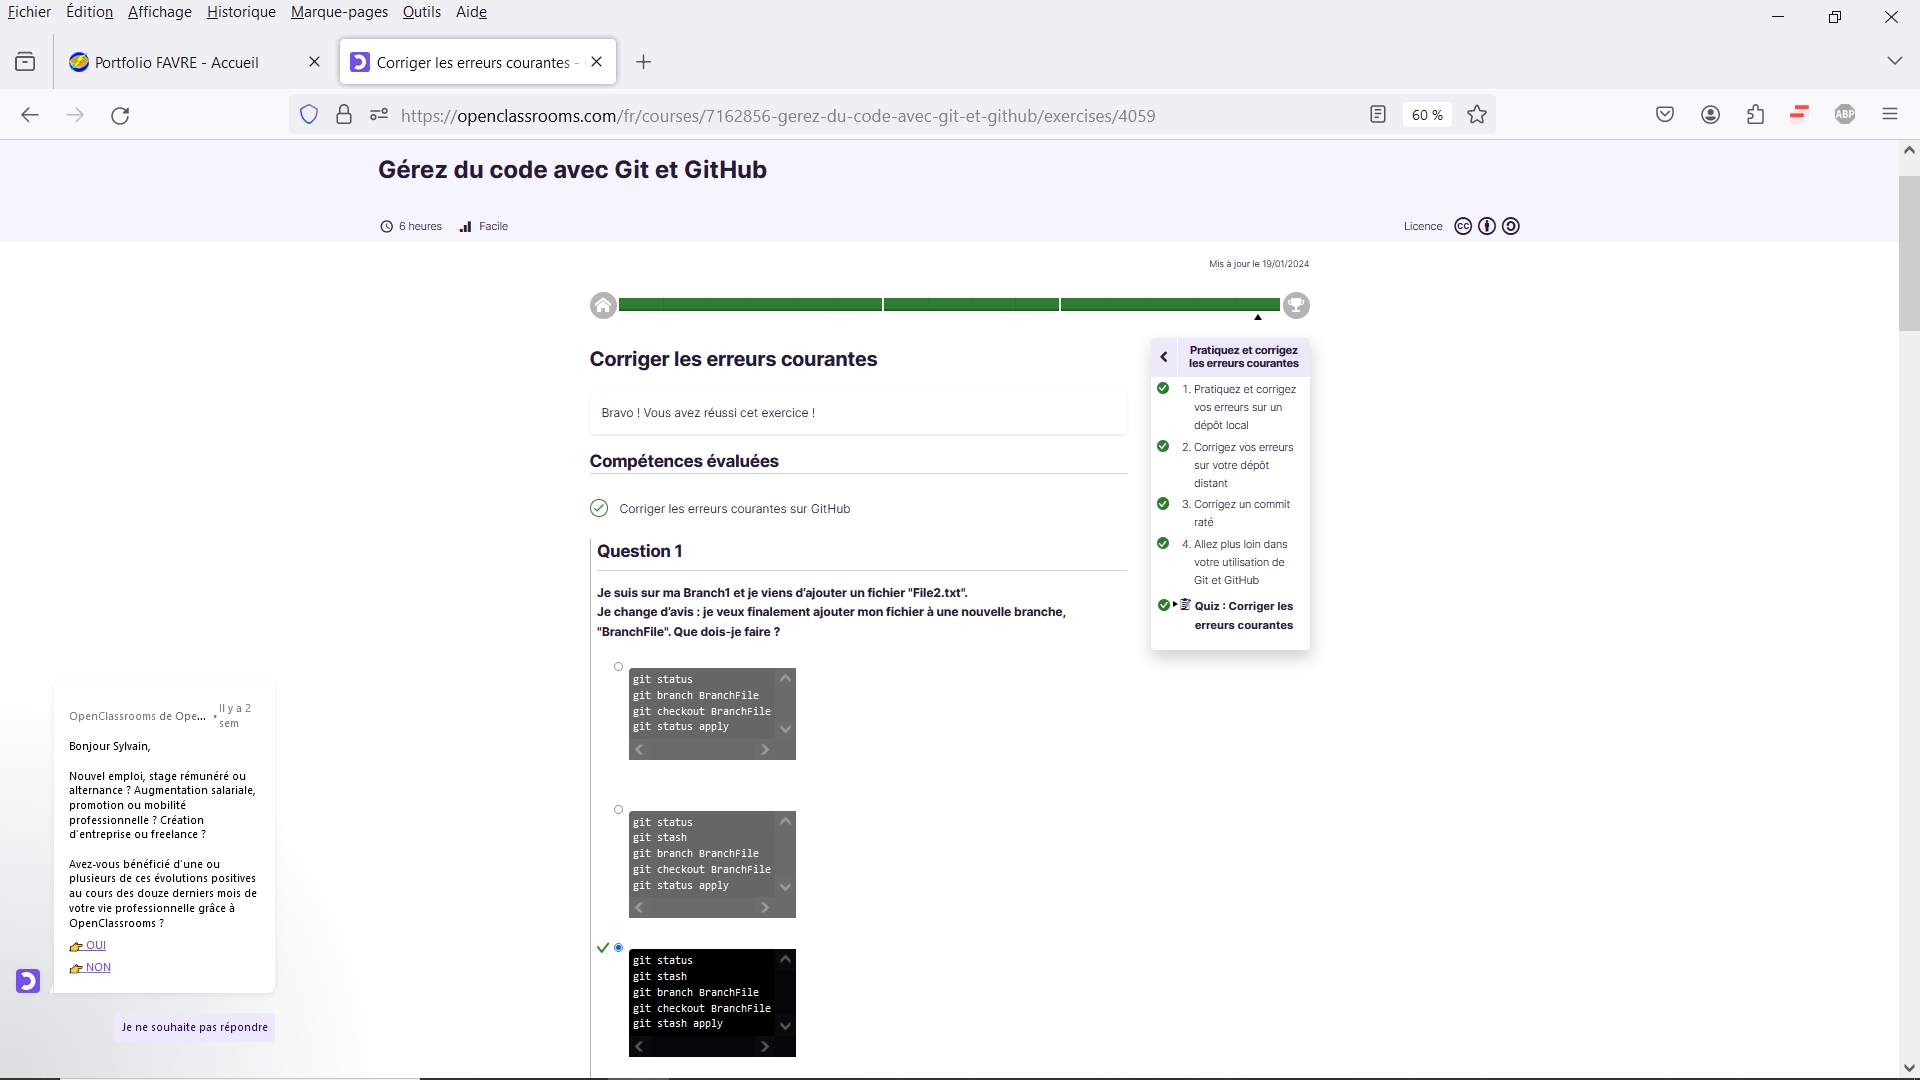Screen dimensions: 1920x1080
Task: Select the second answer radio button
Action: pyautogui.click(x=618, y=810)
